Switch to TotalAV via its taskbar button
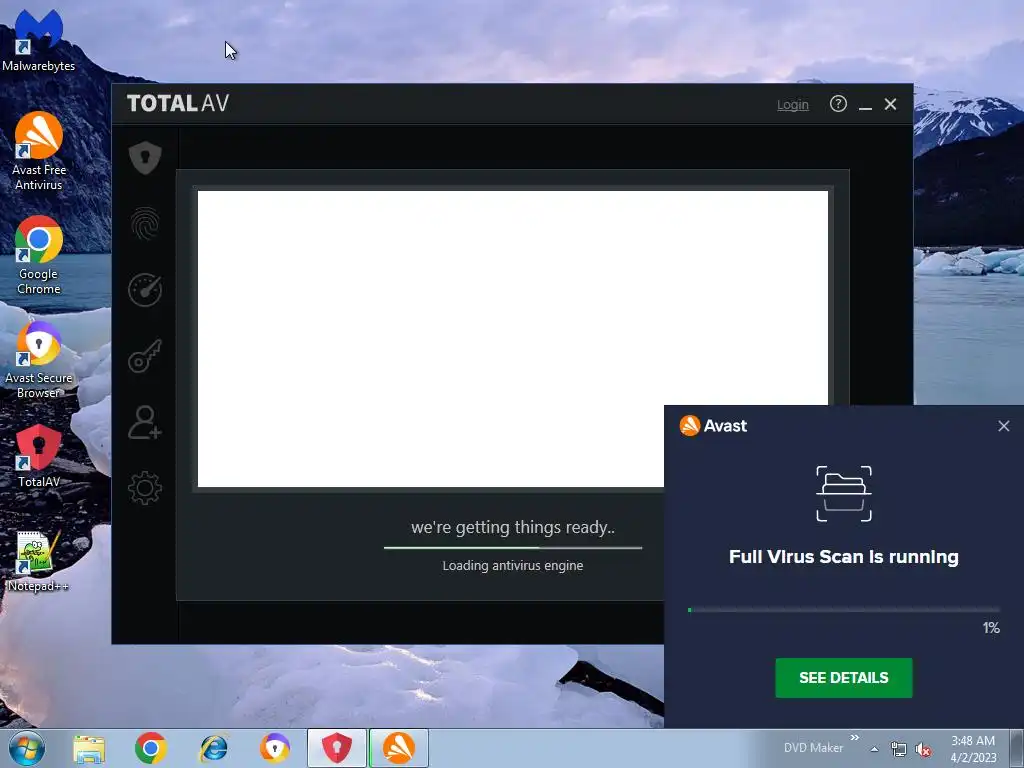Screen dimensions: 1024x768 point(337,748)
